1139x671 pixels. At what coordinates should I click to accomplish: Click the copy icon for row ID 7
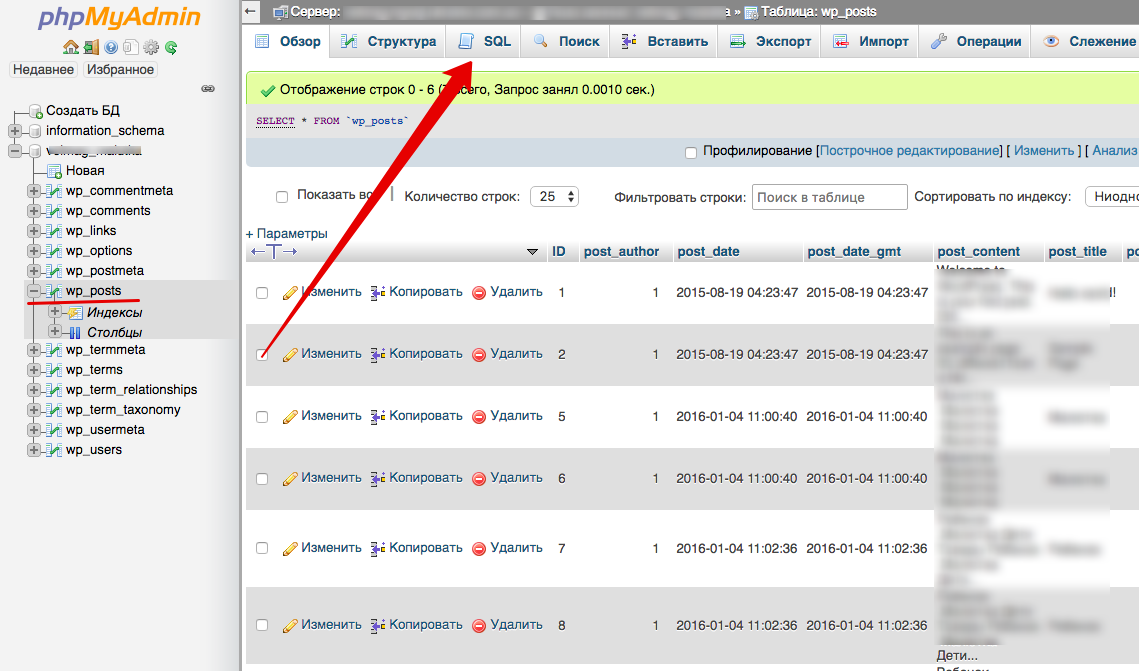pyautogui.click(x=378, y=548)
